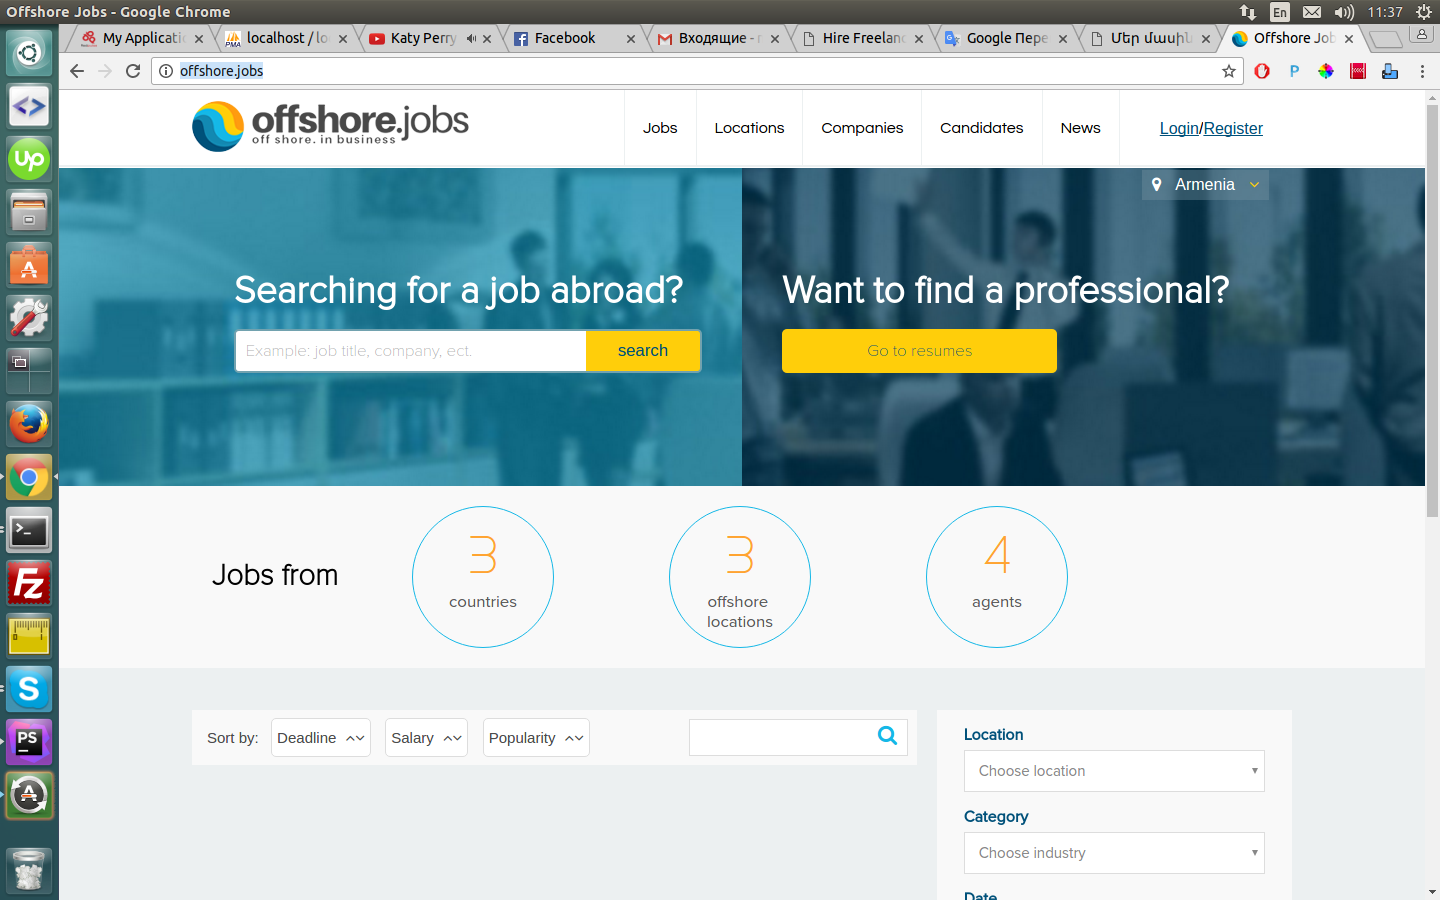The width and height of the screenshot is (1440, 900).
Task: Open the clock showing 11:37
Action: [1385, 12]
